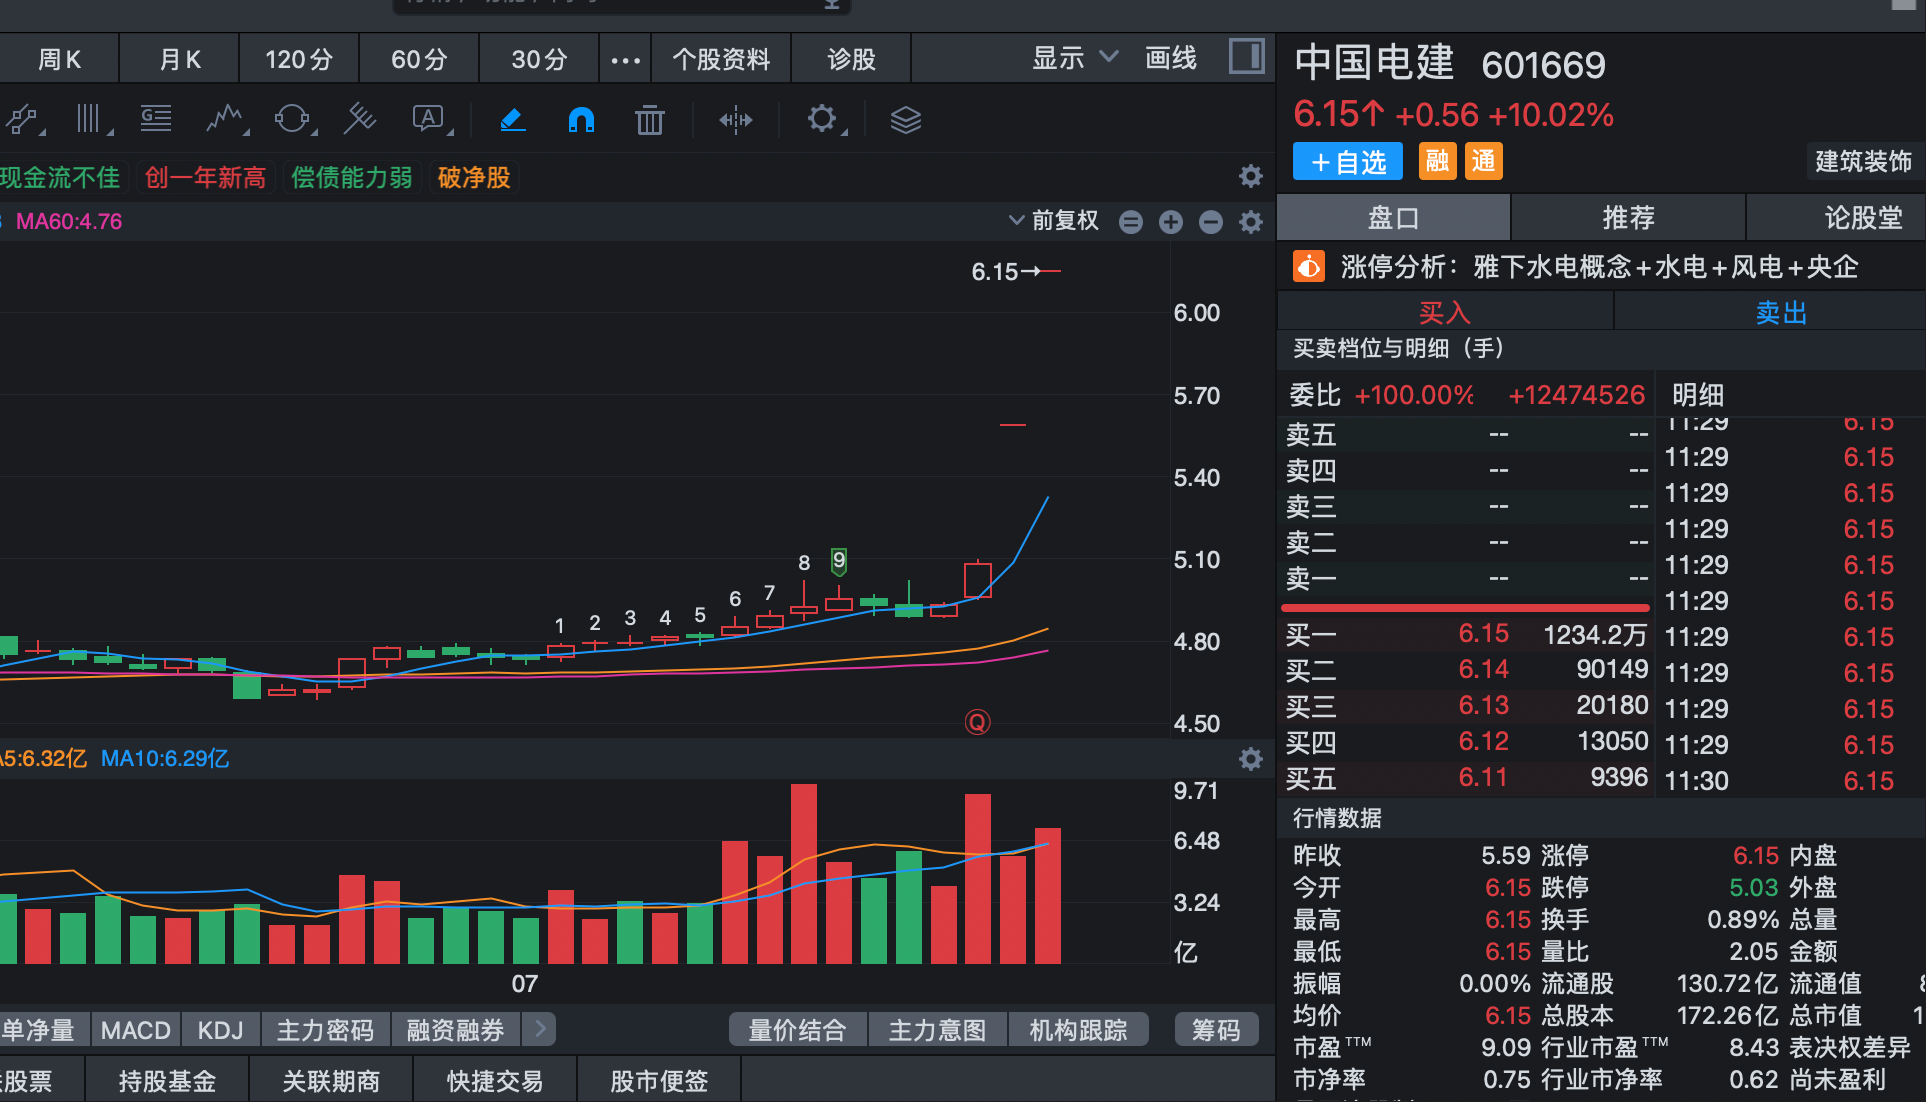Click the 破净股 tag
This screenshot has height=1102, width=1926.
pos(474,178)
